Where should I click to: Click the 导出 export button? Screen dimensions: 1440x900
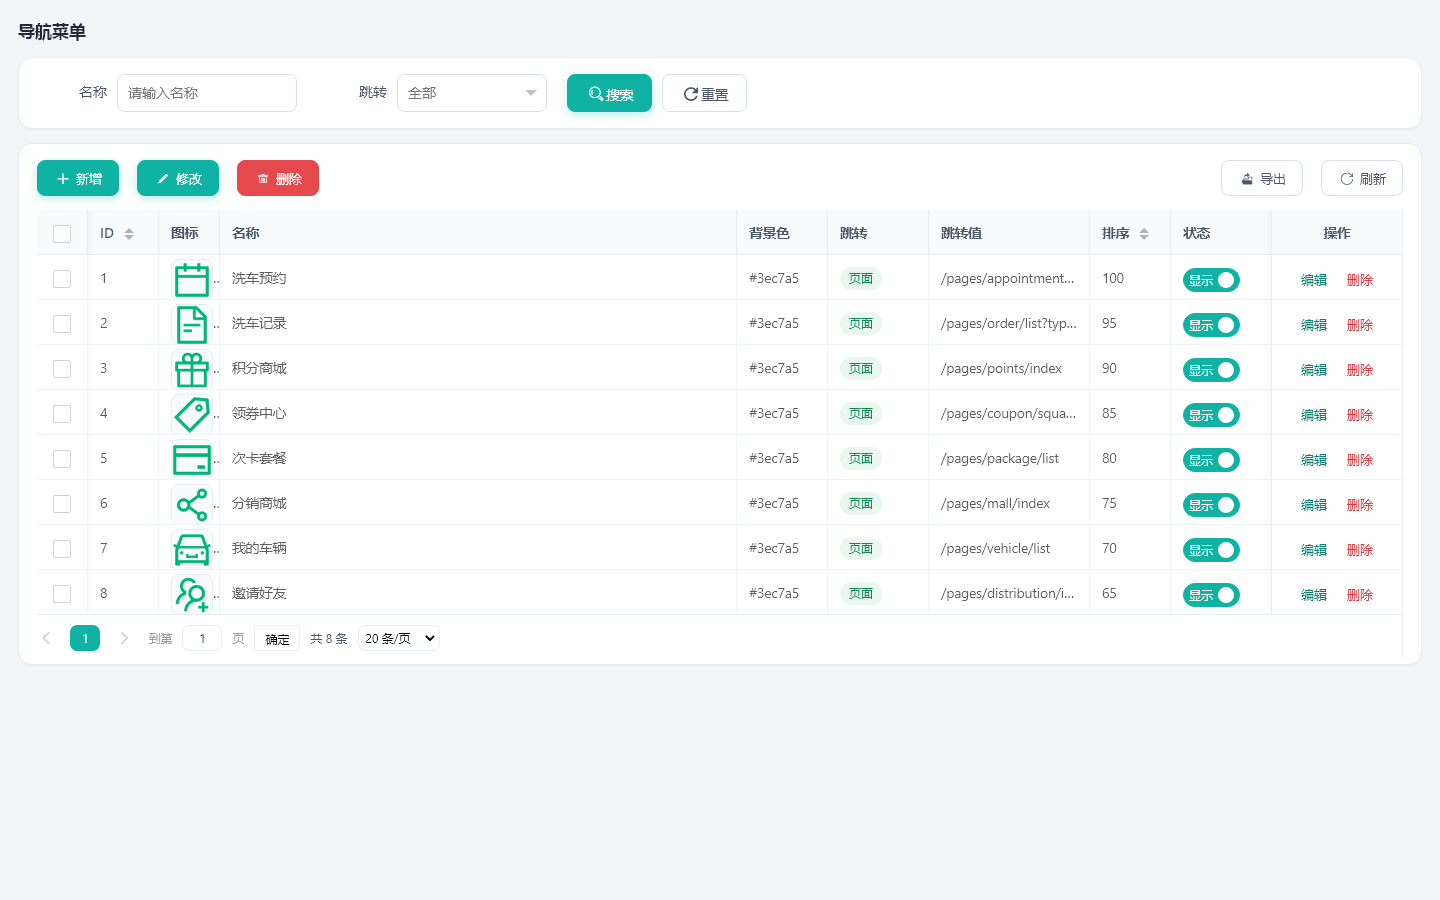tap(1262, 178)
